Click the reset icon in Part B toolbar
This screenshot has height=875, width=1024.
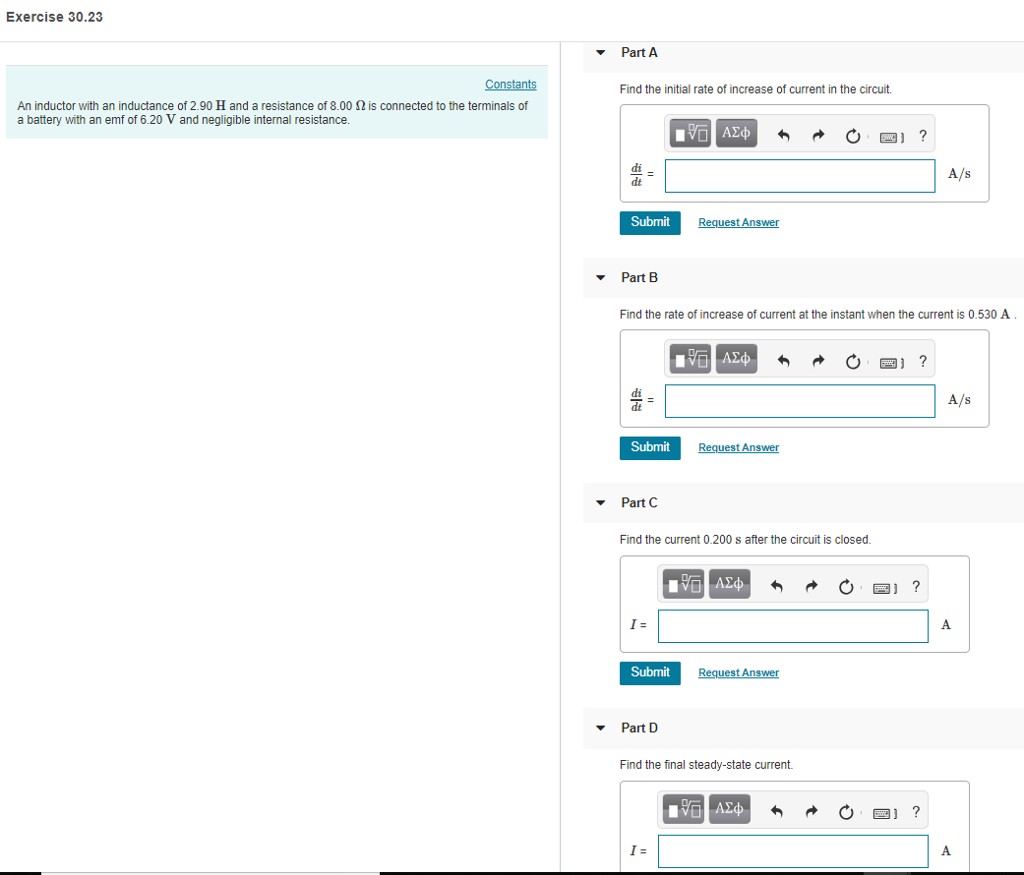[853, 361]
